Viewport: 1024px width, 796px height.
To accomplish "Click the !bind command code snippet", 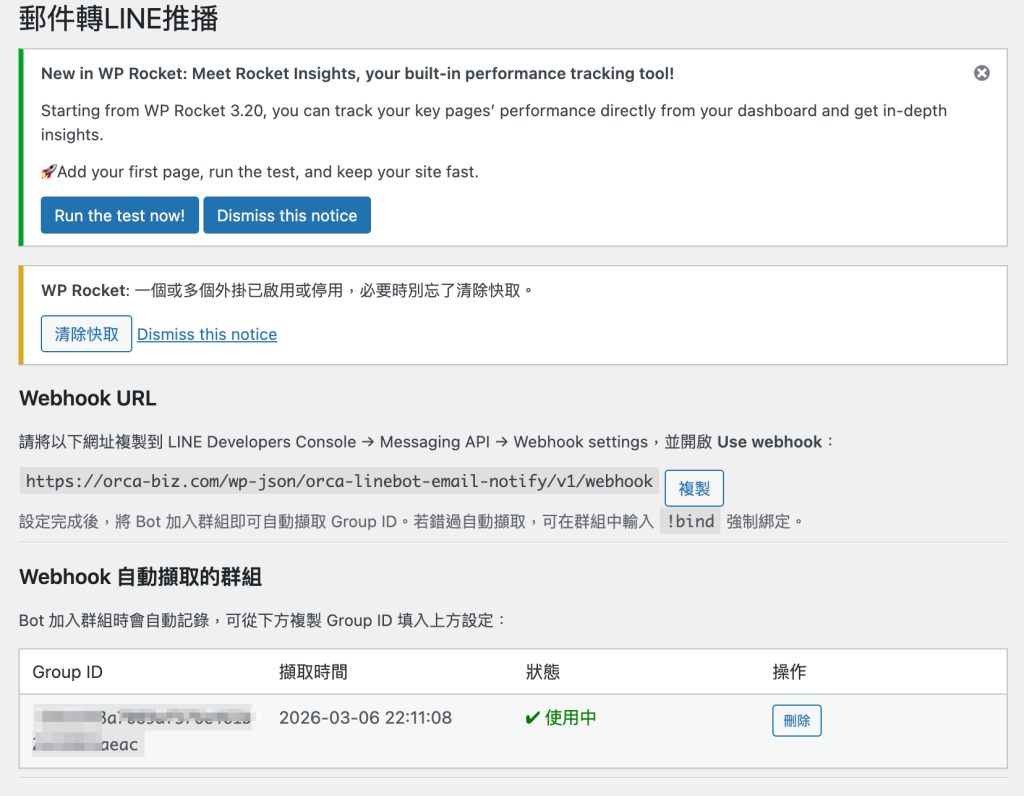I will 690,521.
